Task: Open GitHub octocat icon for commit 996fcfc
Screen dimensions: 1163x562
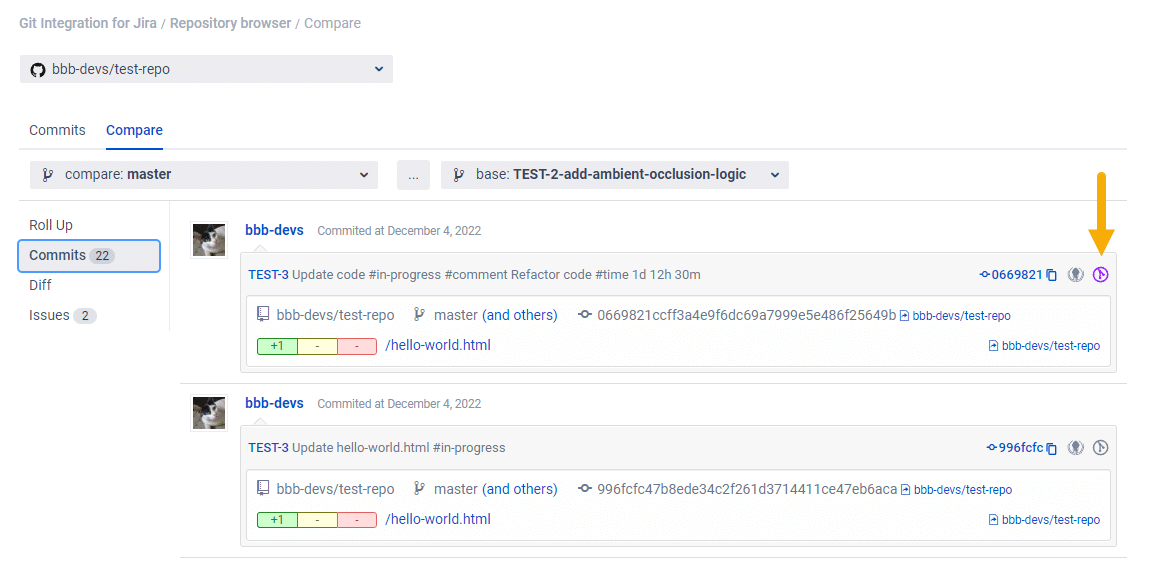Action: pyautogui.click(x=1075, y=448)
